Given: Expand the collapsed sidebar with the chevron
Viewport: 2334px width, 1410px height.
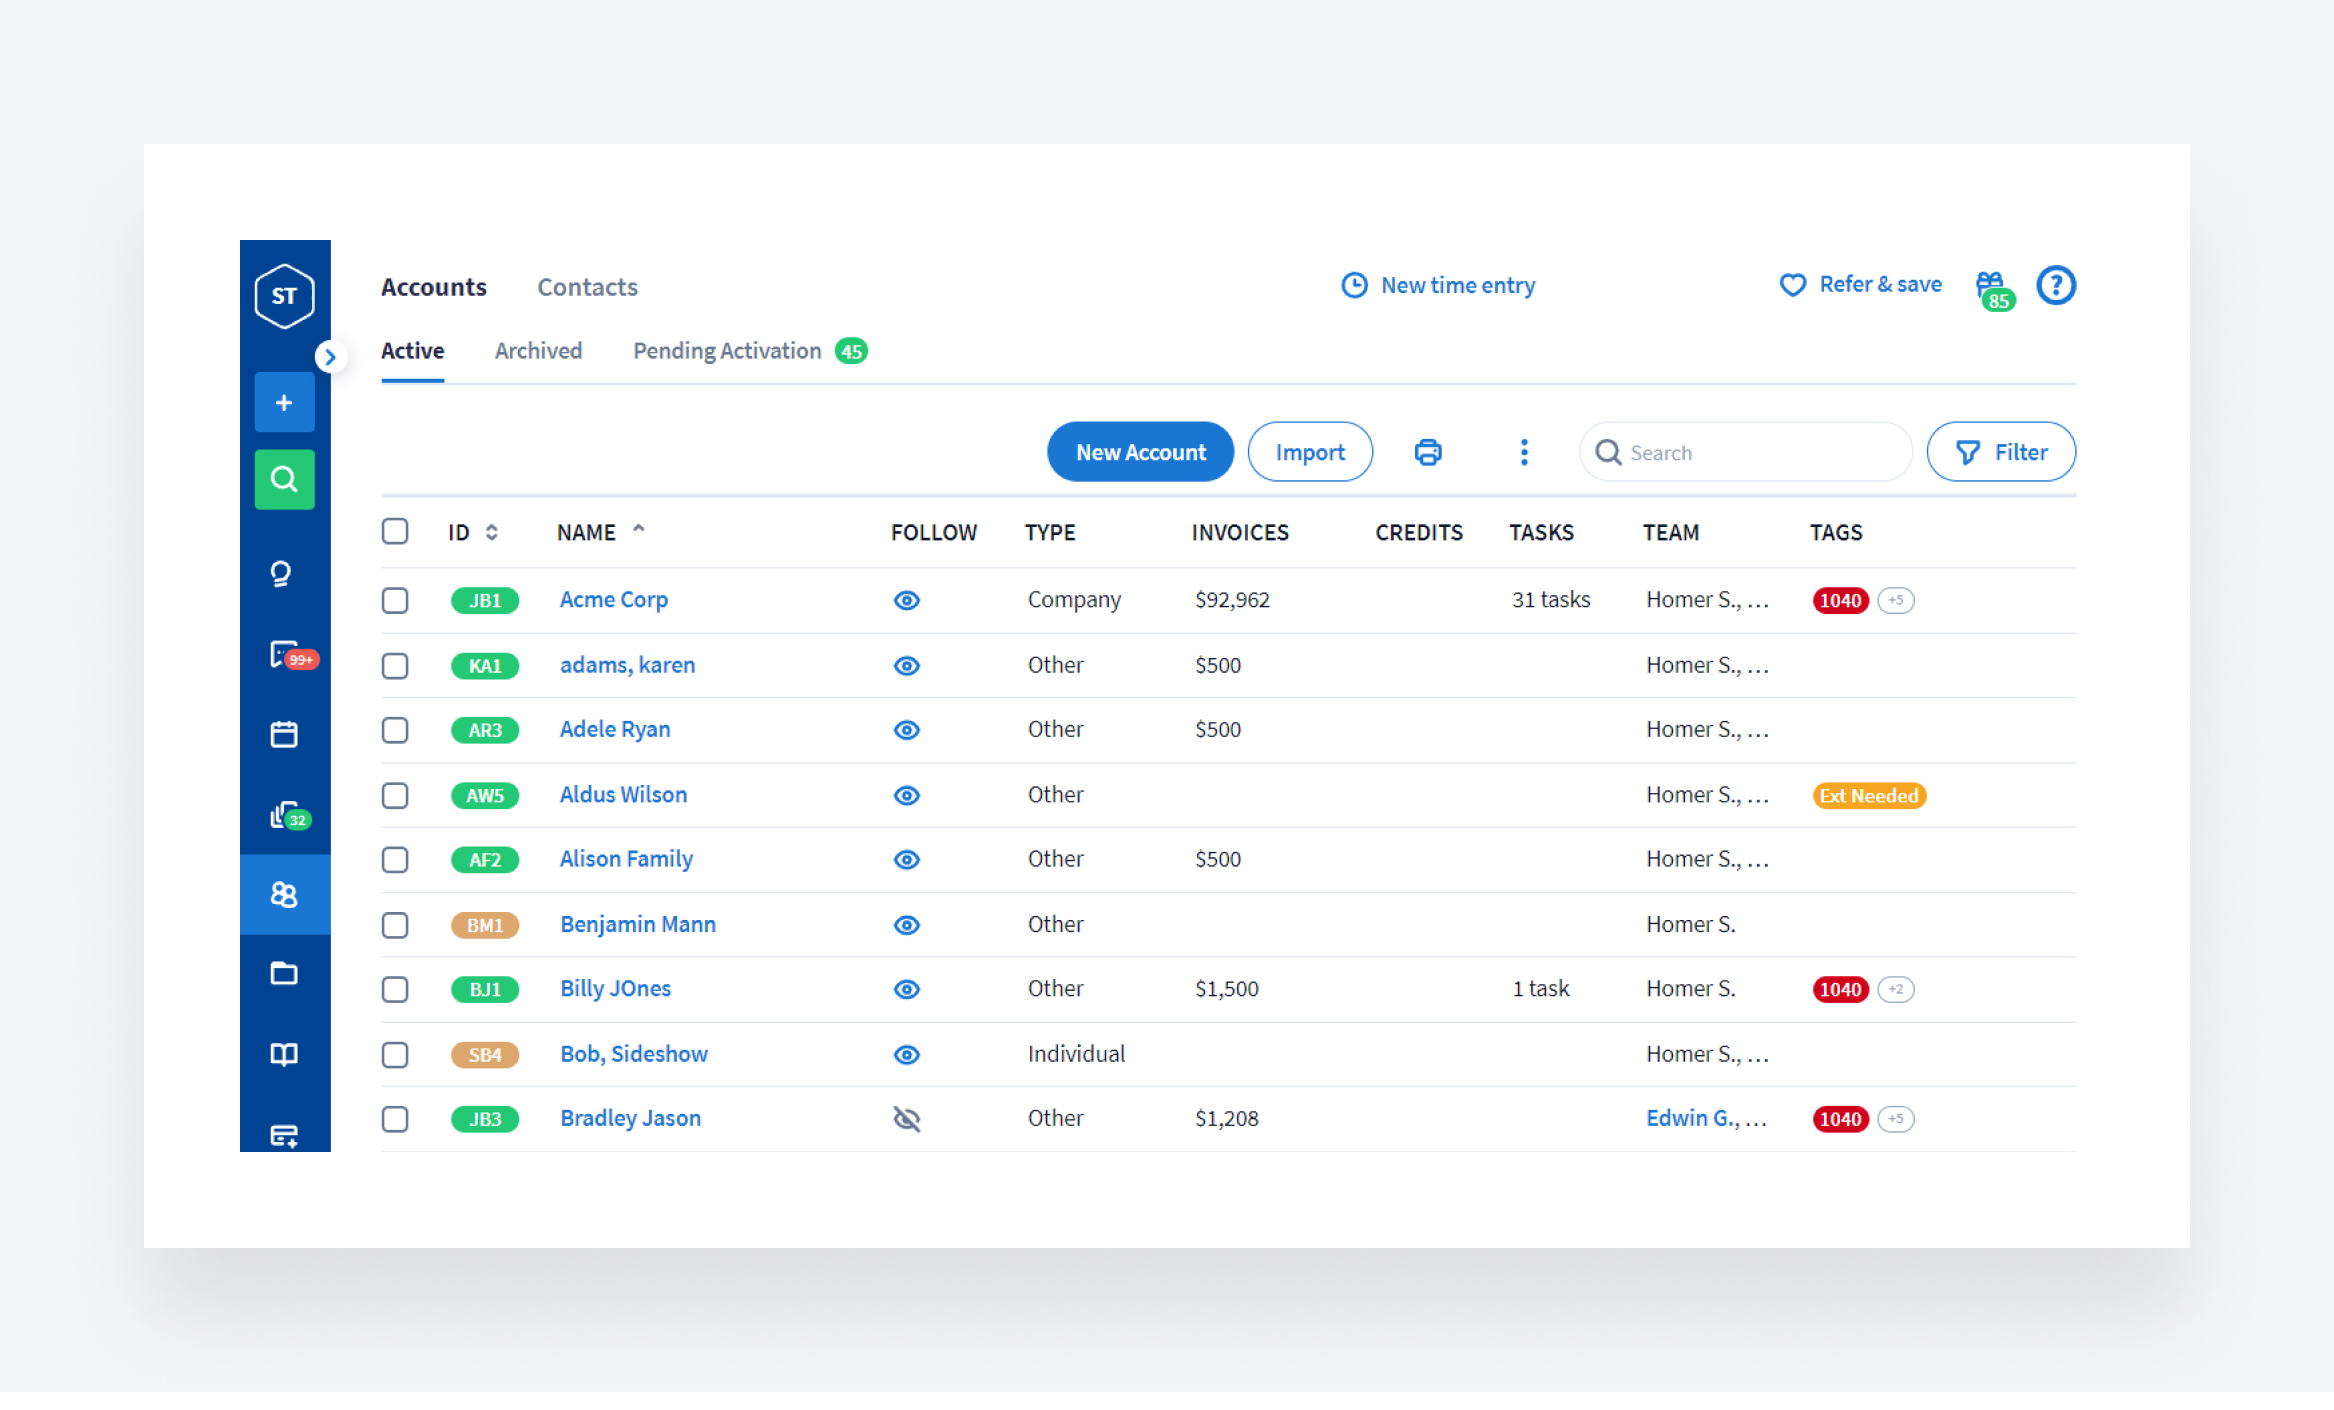Looking at the screenshot, I should (x=330, y=356).
